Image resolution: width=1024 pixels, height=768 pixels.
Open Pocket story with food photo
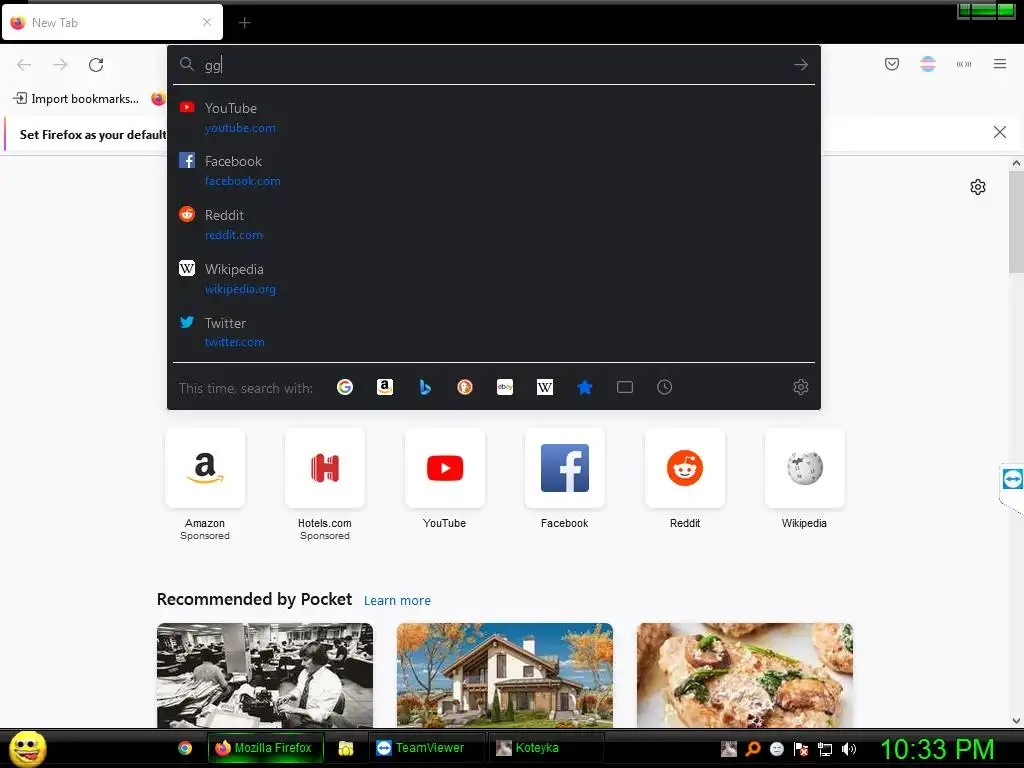coord(744,675)
